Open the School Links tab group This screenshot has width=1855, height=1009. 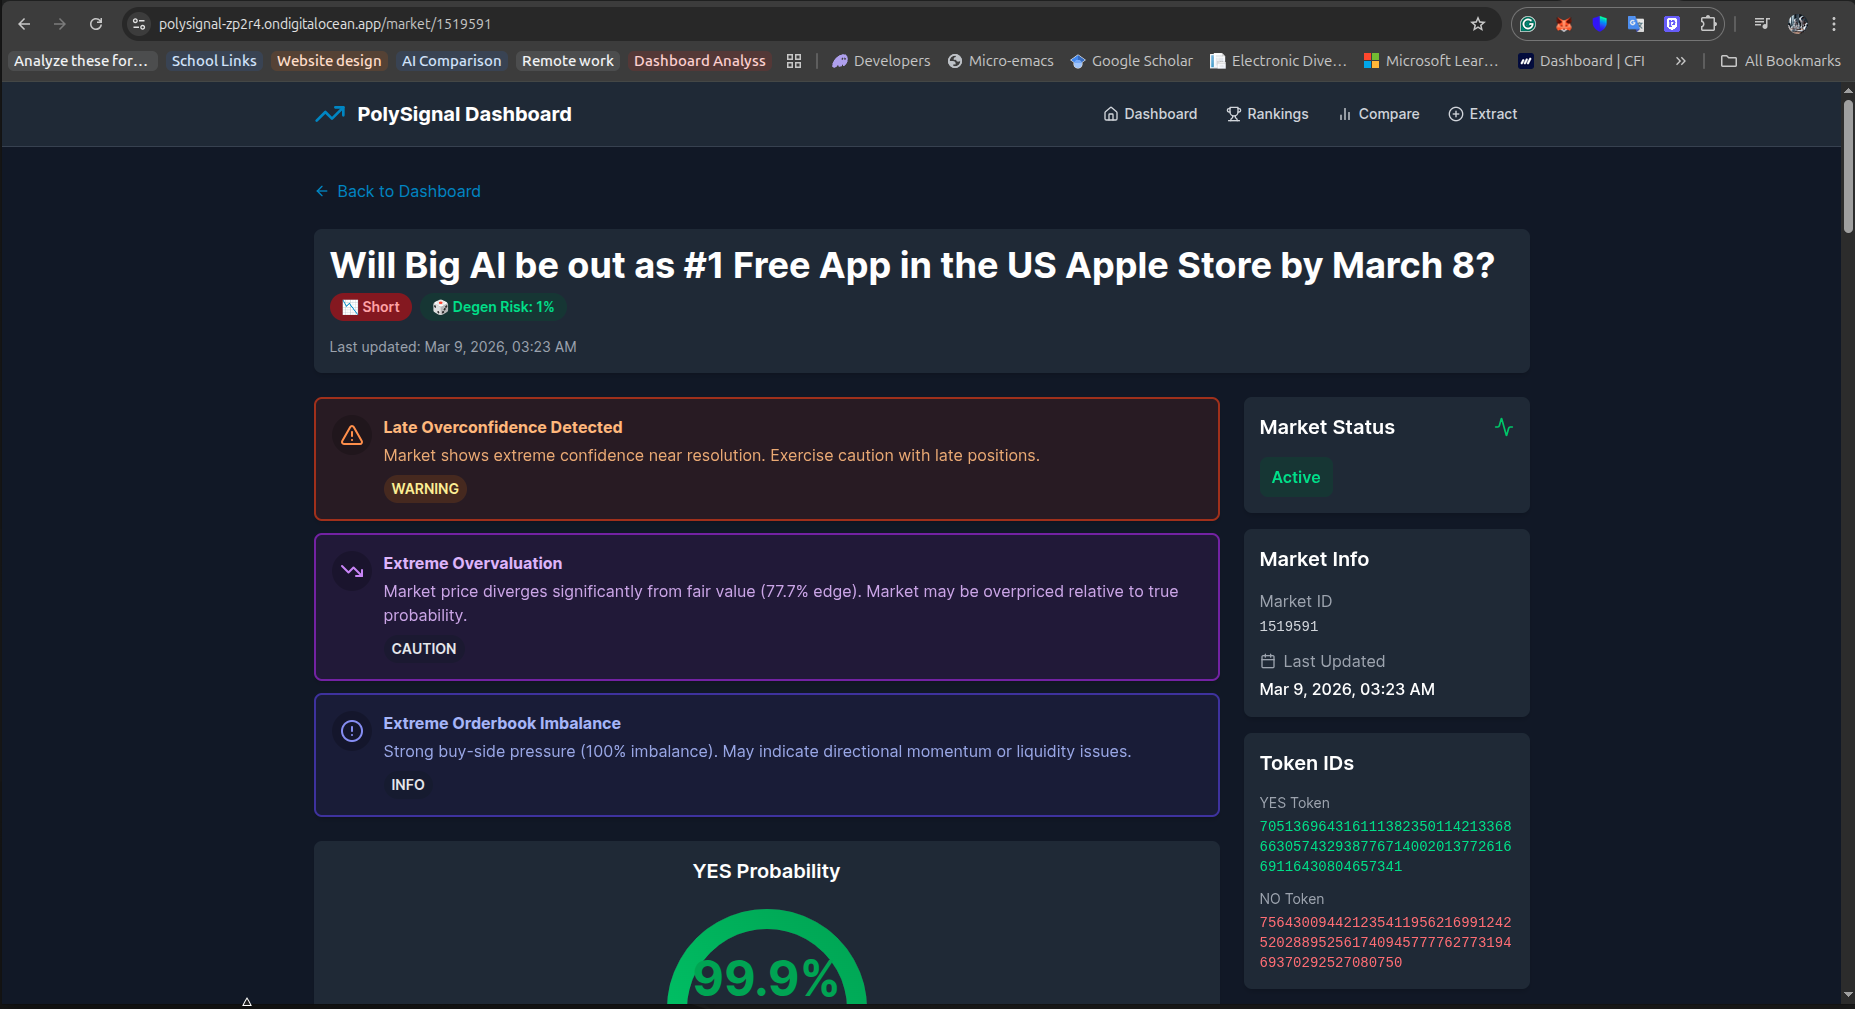(x=214, y=61)
